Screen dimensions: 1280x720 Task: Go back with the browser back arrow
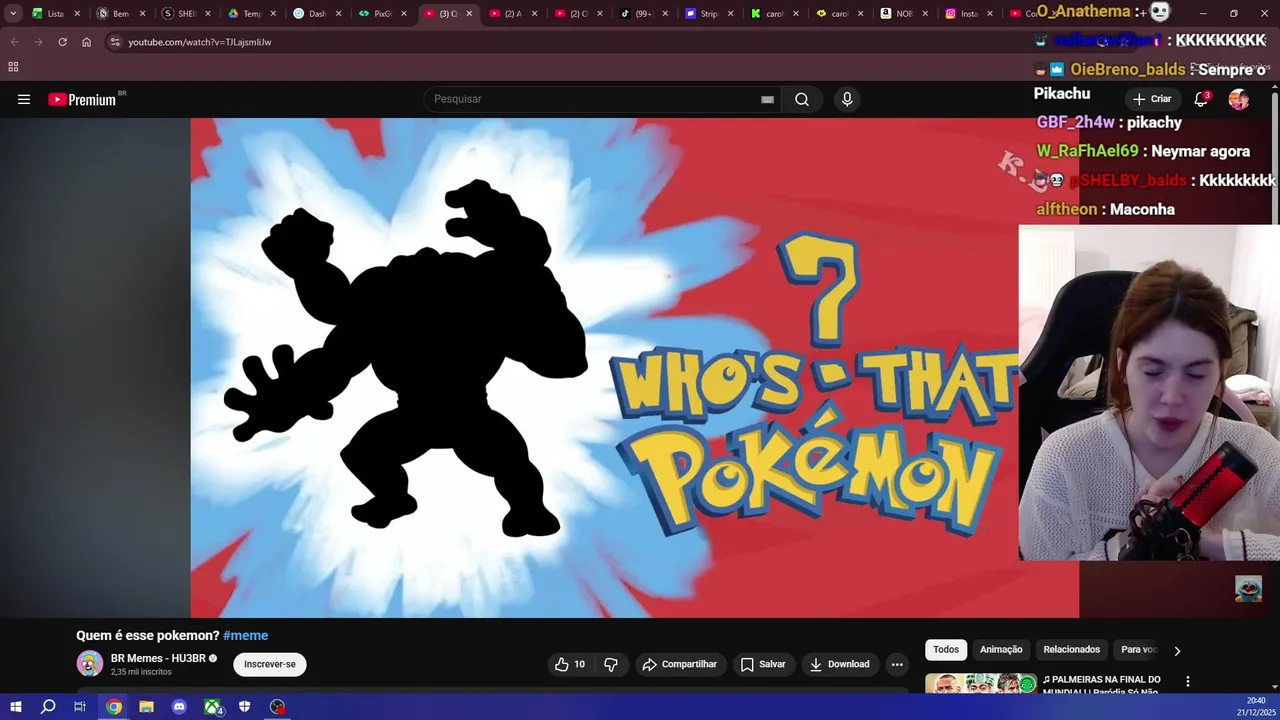point(14,42)
